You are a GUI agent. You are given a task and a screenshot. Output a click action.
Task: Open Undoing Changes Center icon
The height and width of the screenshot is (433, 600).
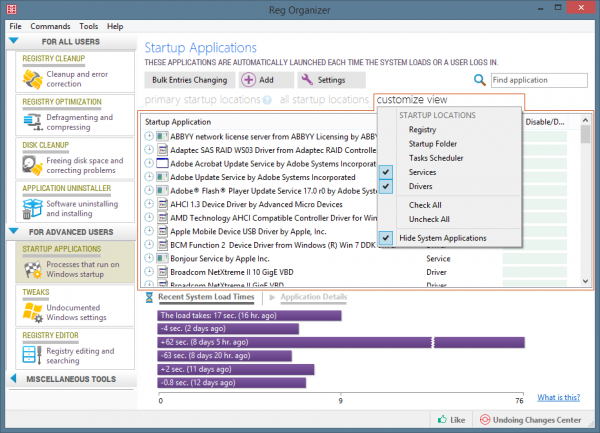pos(487,420)
